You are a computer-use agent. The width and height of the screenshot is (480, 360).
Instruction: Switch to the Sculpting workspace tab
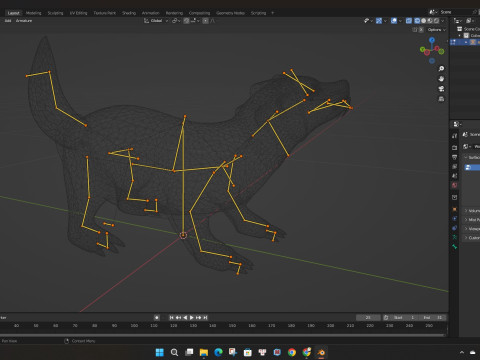(x=55, y=13)
